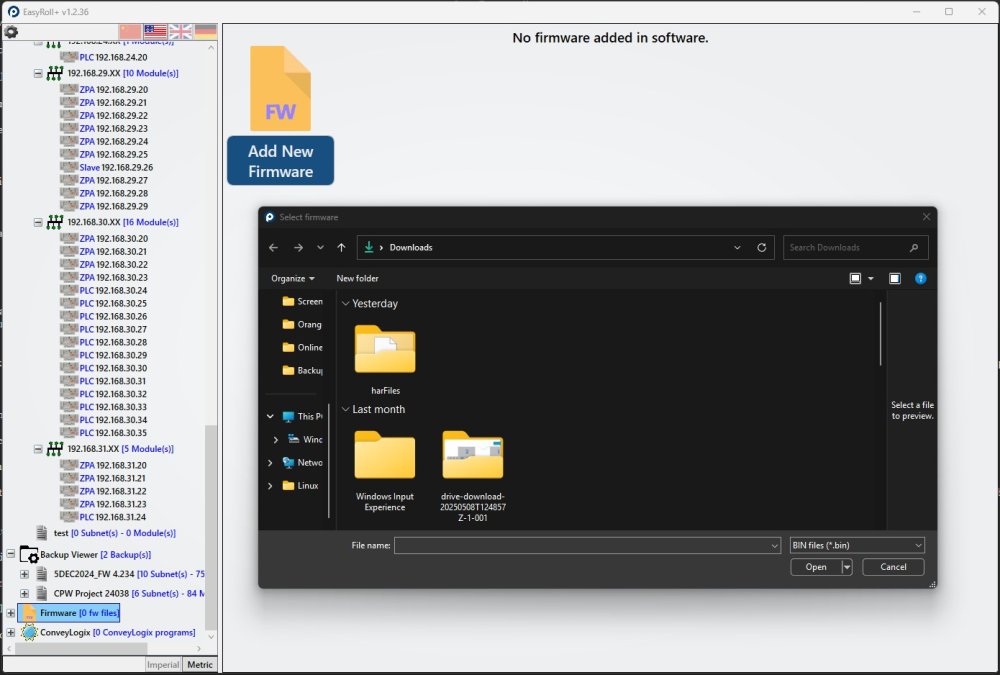This screenshot has width=1000, height=675.
Task: Click the blue help icon in dialog
Action: coord(921,278)
